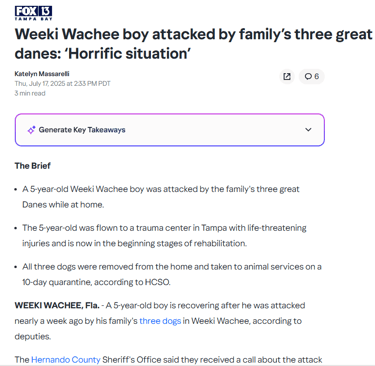
Task: Click the paragraph mentioning Sheriff's Office
Action: (x=168, y=360)
